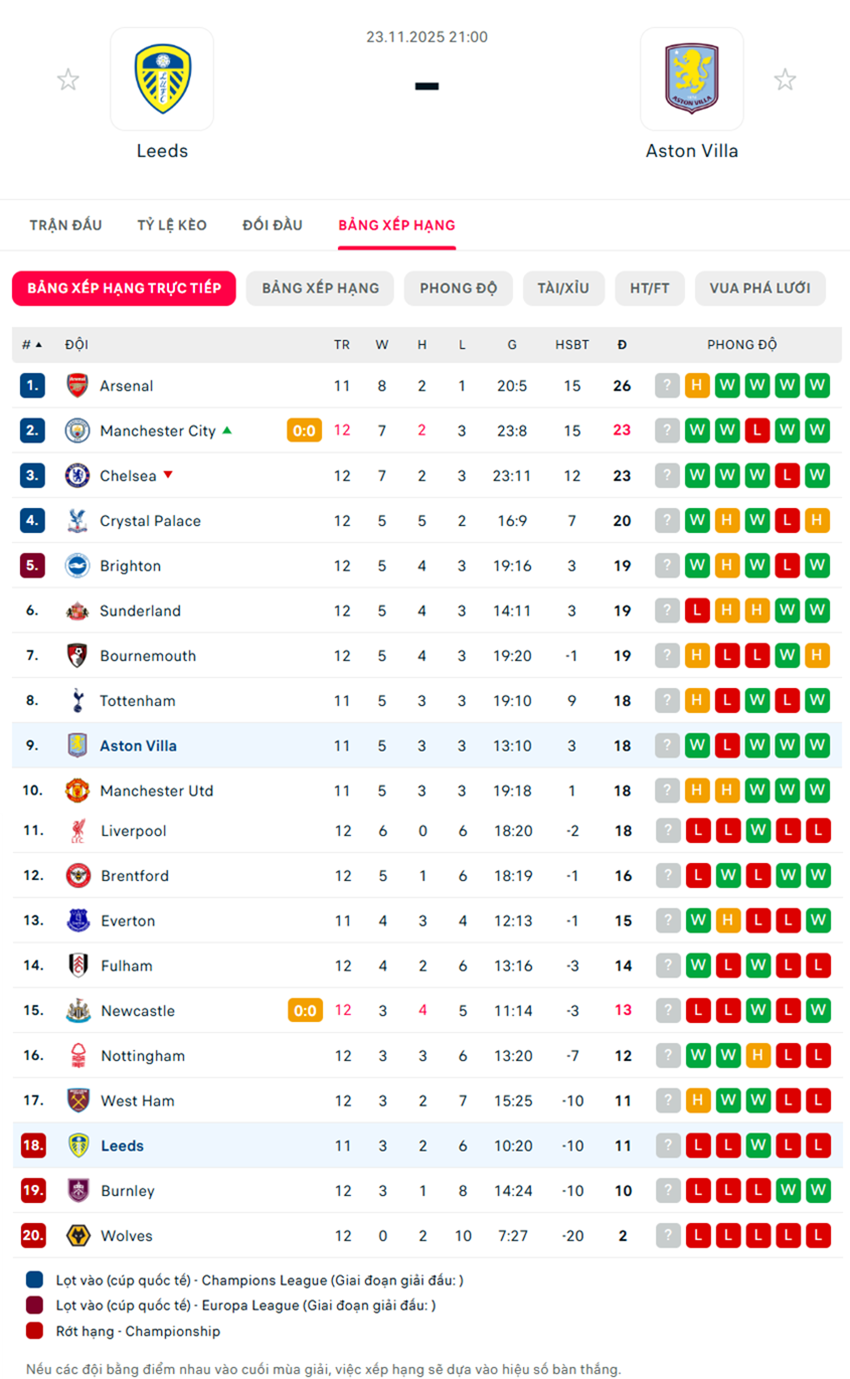Open the Manchester City team link
The width and height of the screenshot is (850, 1379).
coord(158,431)
